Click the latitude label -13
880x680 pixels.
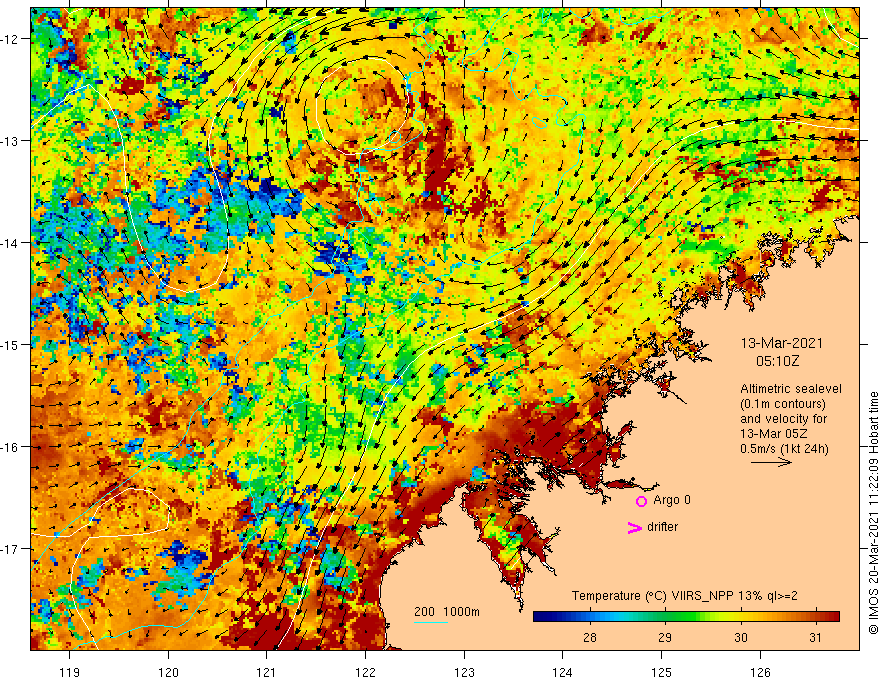[11, 141]
